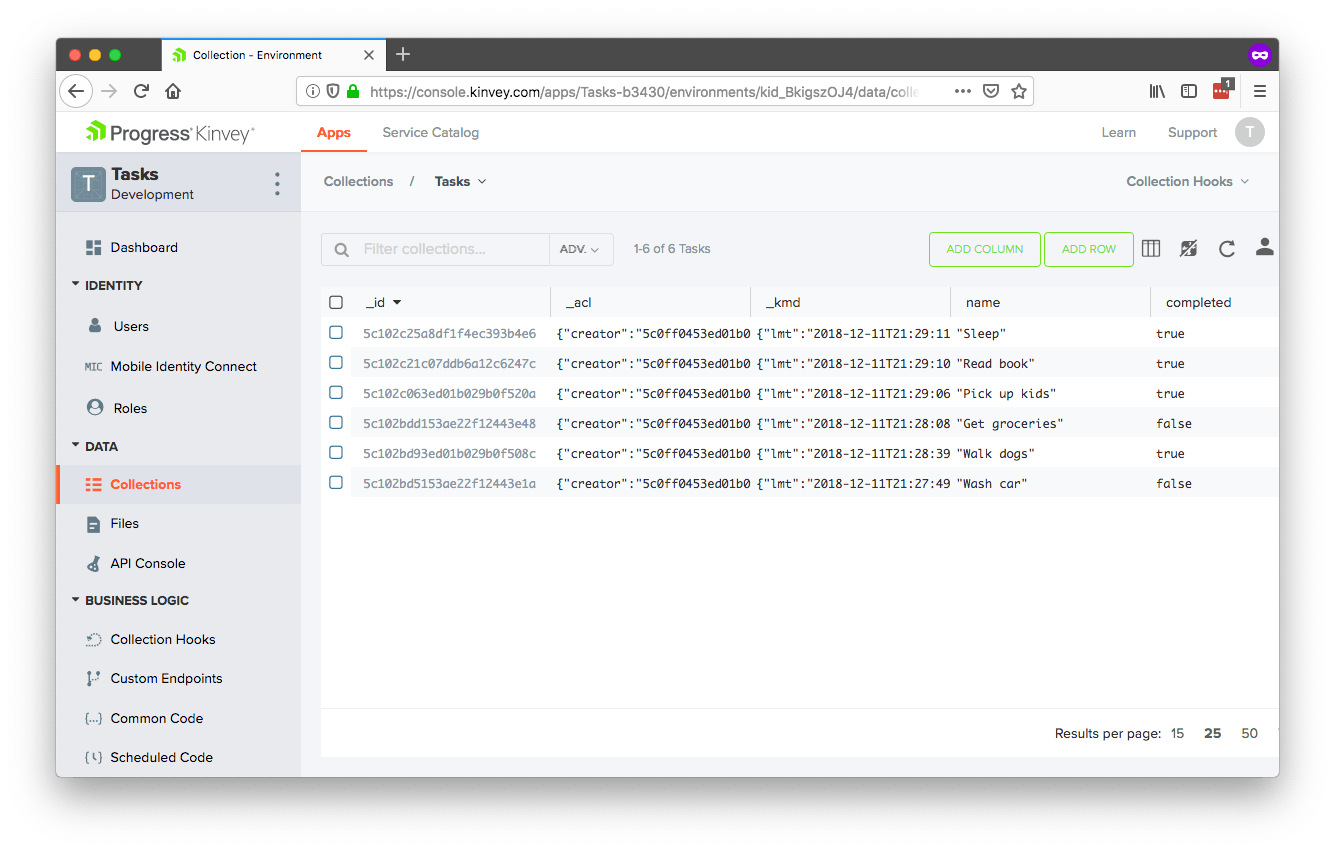Switch to the Service Catalog tab

(430, 133)
